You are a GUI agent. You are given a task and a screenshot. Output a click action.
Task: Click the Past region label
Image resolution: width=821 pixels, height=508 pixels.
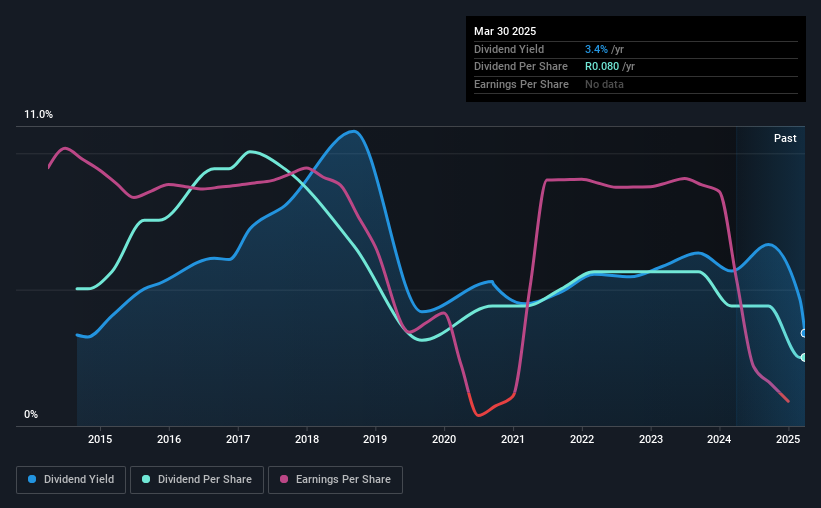[x=785, y=138]
